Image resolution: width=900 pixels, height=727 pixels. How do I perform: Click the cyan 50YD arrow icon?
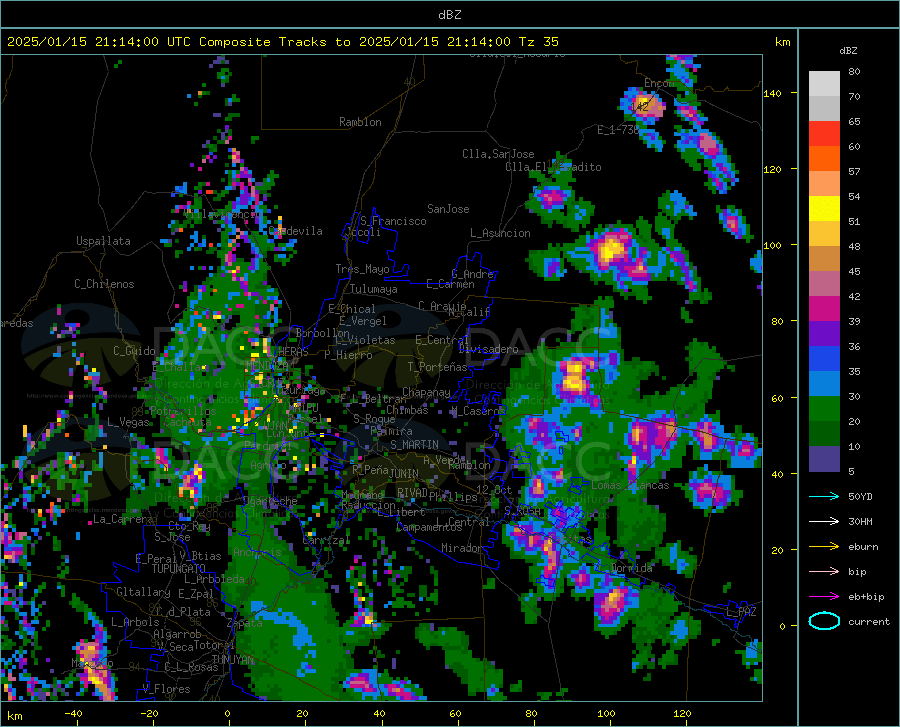click(x=824, y=496)
